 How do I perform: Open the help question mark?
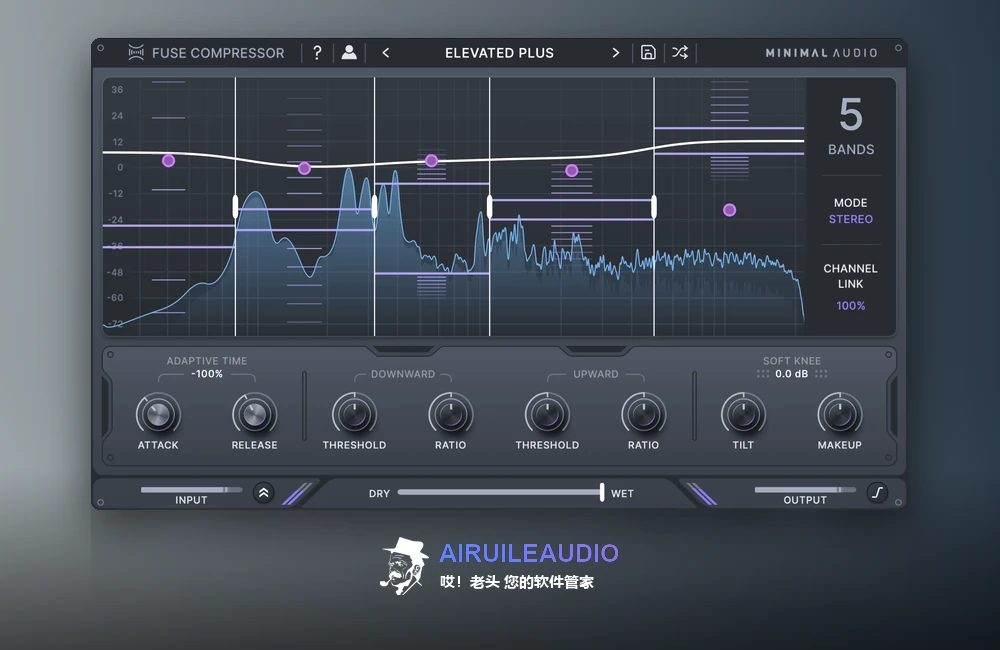(x=317, y=52)
